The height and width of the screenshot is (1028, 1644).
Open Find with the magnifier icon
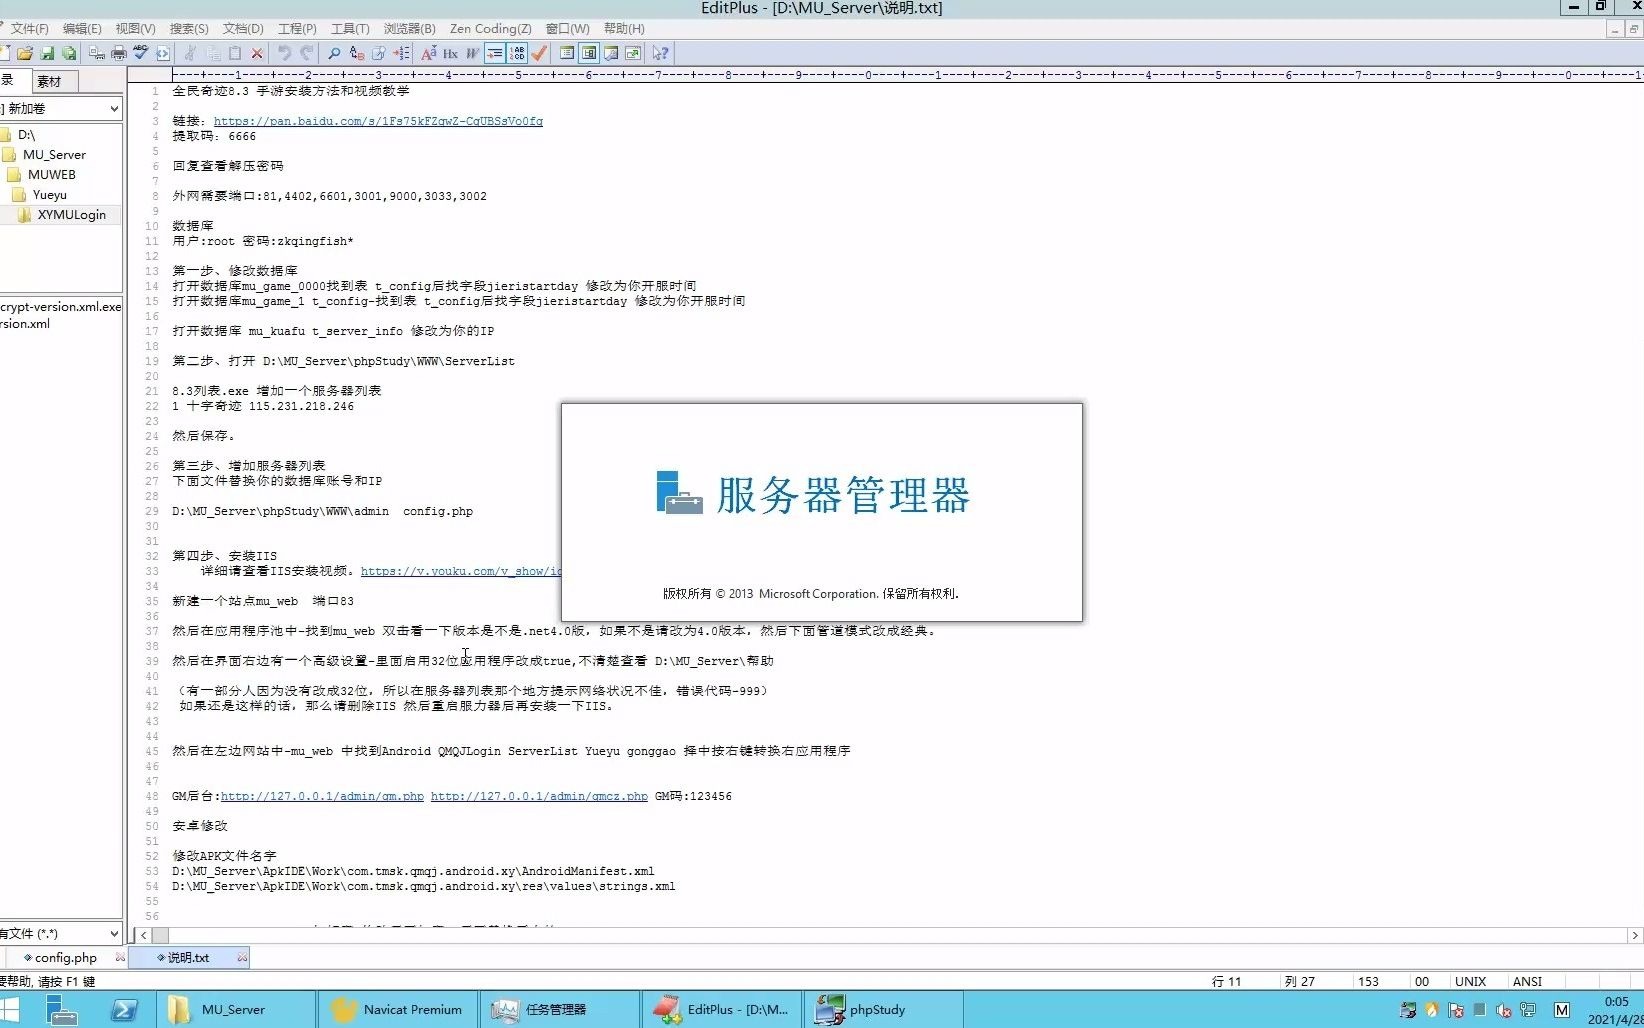[x=335, y=53]
